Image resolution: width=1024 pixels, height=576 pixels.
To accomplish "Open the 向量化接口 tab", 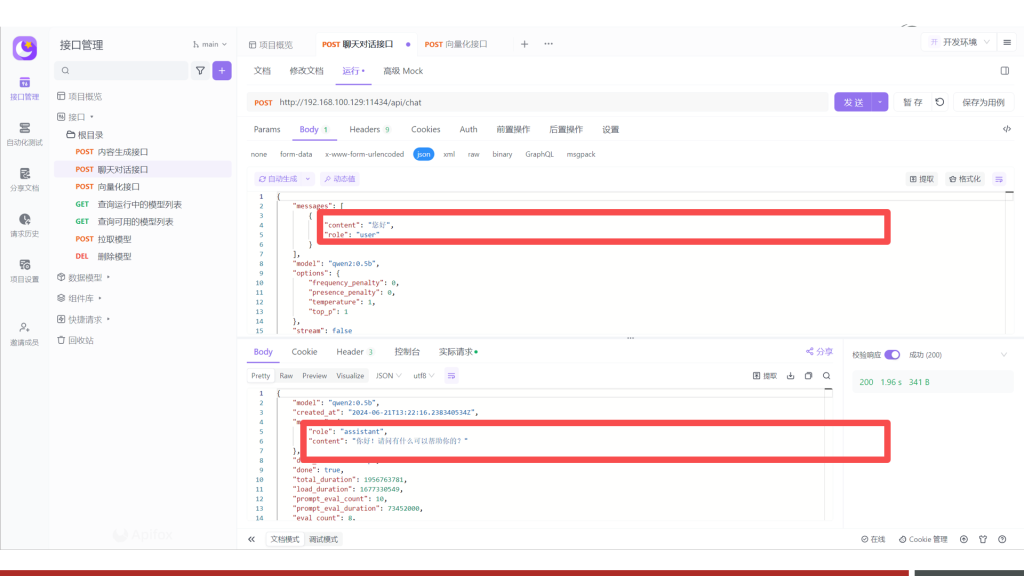I will pyautogui.click(x=457, y=44).
